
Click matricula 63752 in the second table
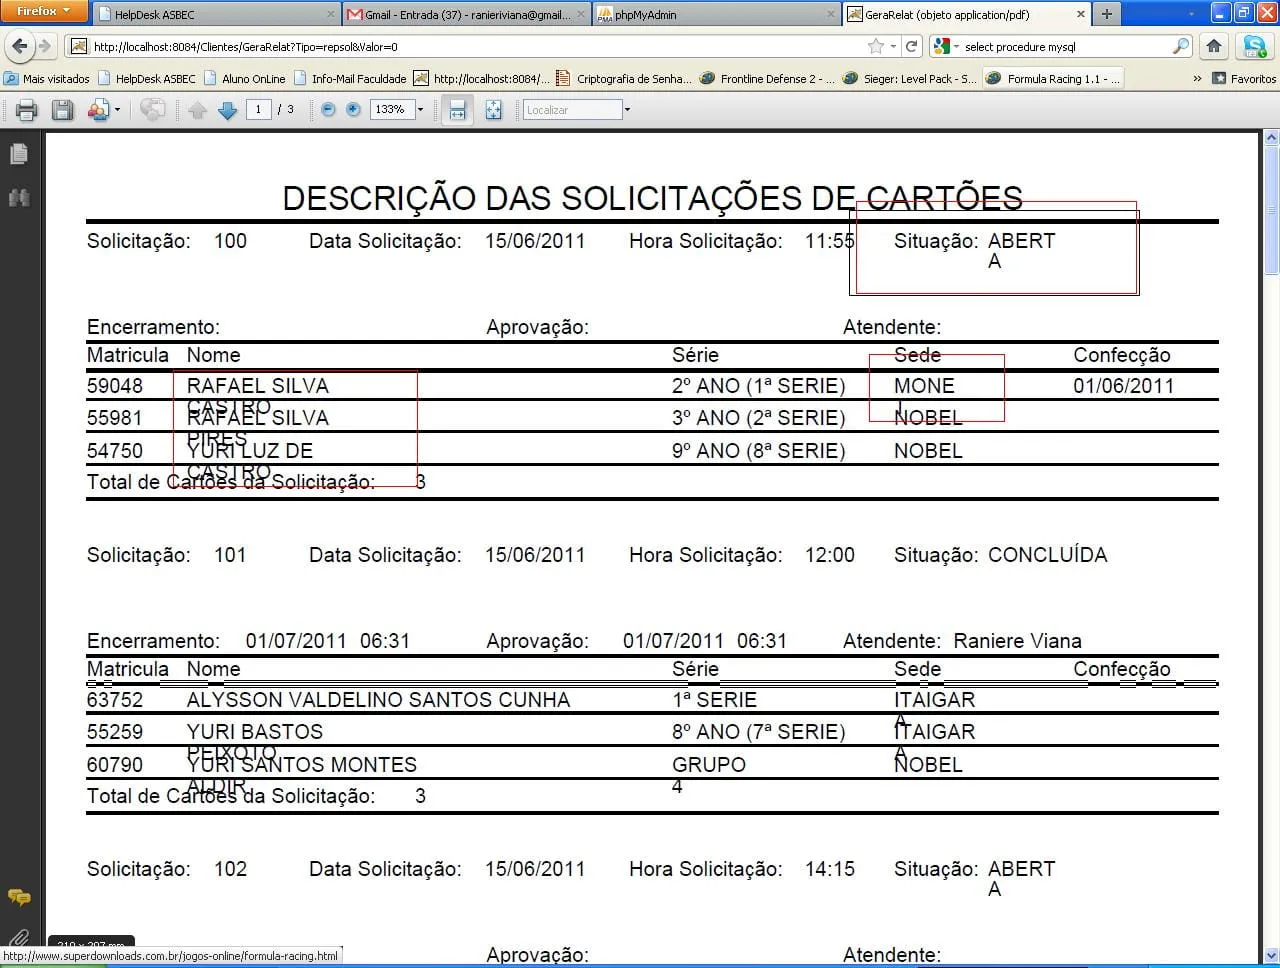pyautogui.click(x=115, y=700)
